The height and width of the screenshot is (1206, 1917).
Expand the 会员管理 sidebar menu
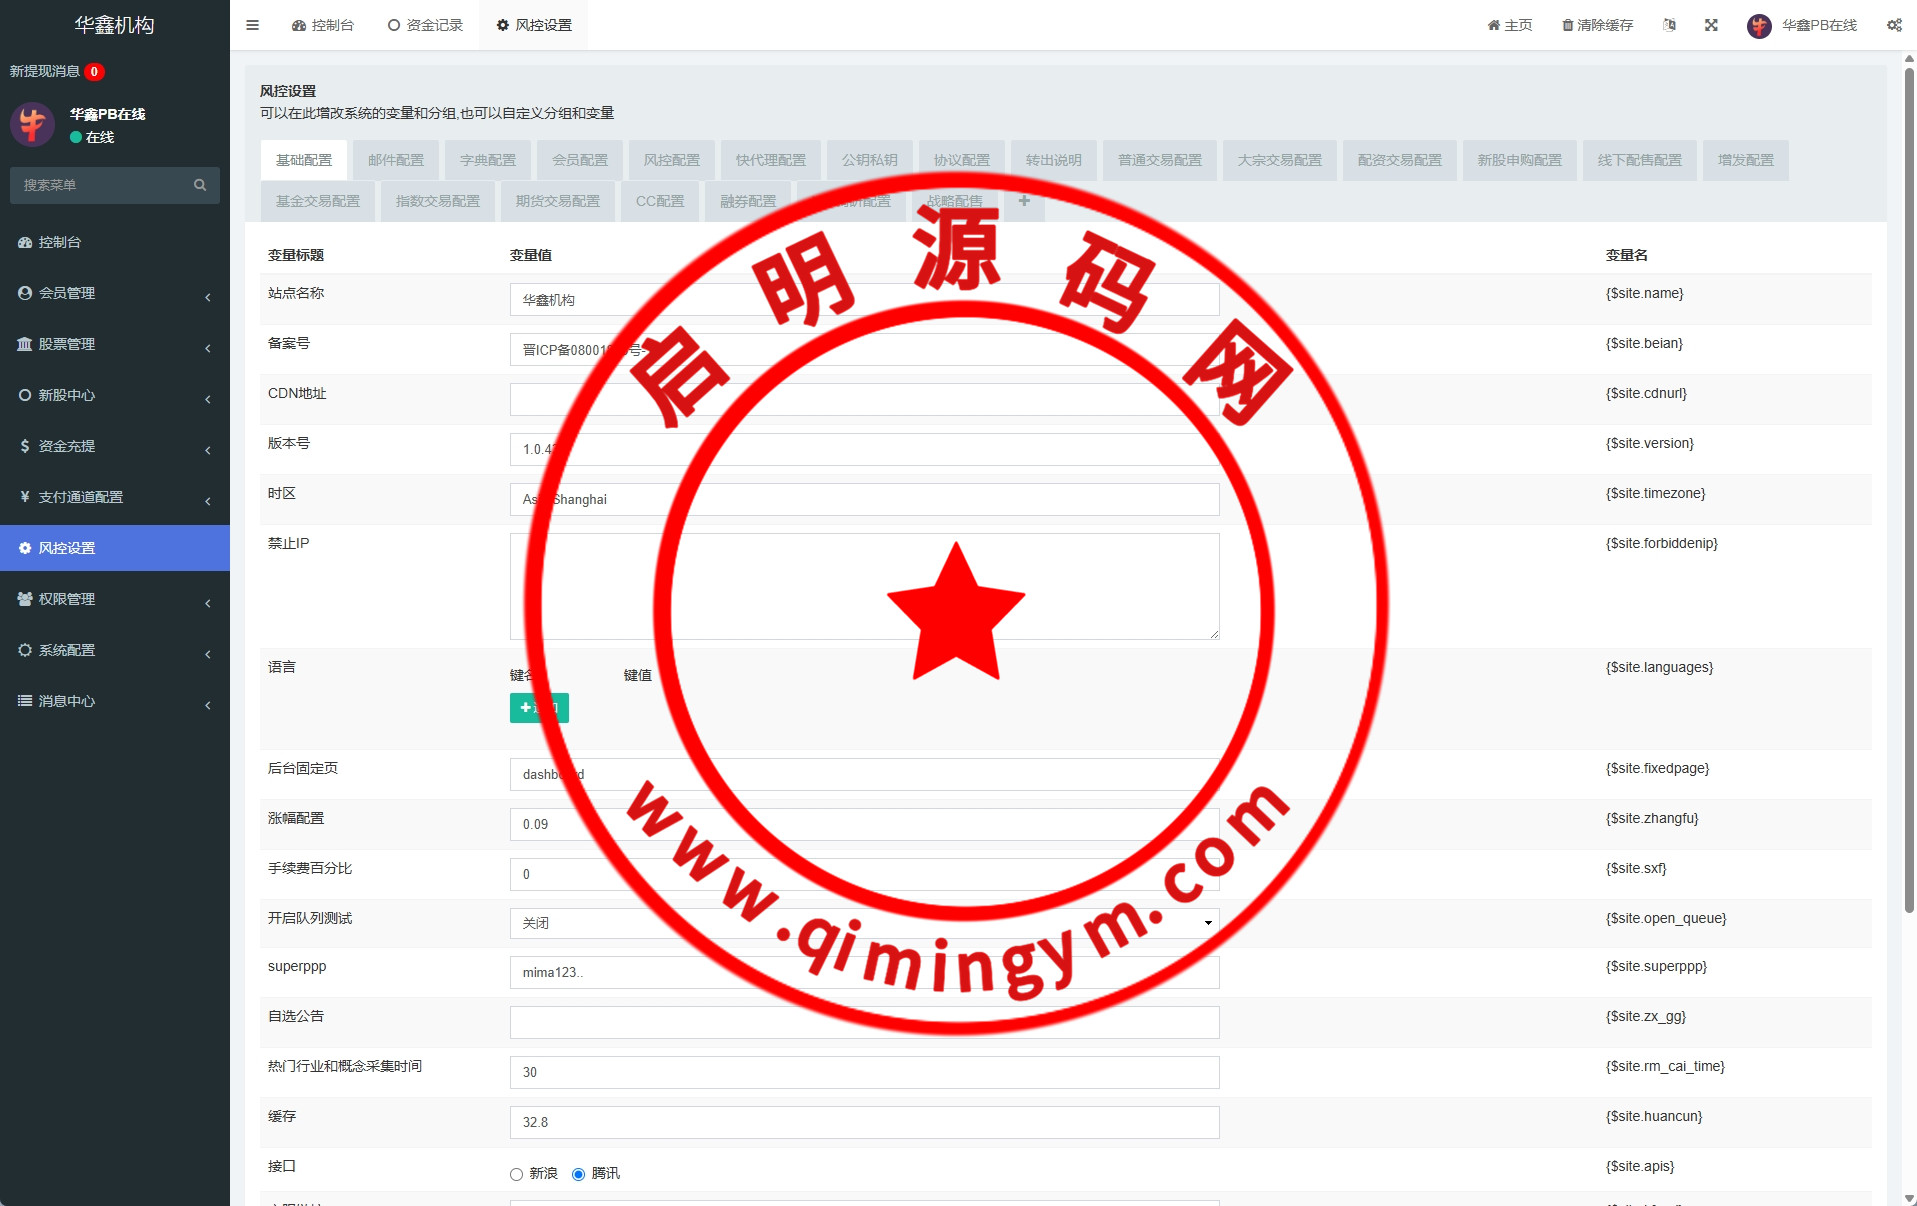tap(114, 293)
